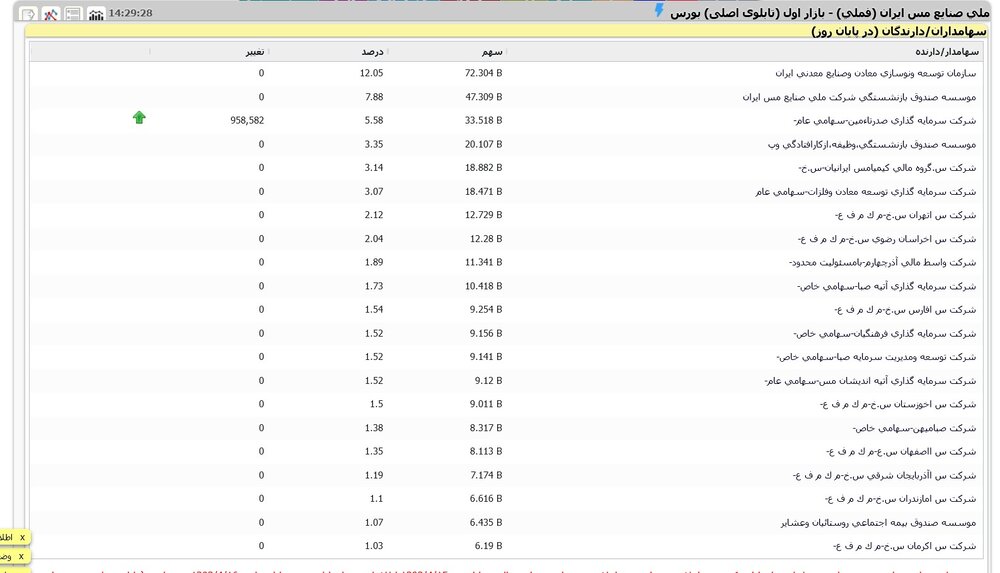Open the technical chart tools icon

click(50, 14)
